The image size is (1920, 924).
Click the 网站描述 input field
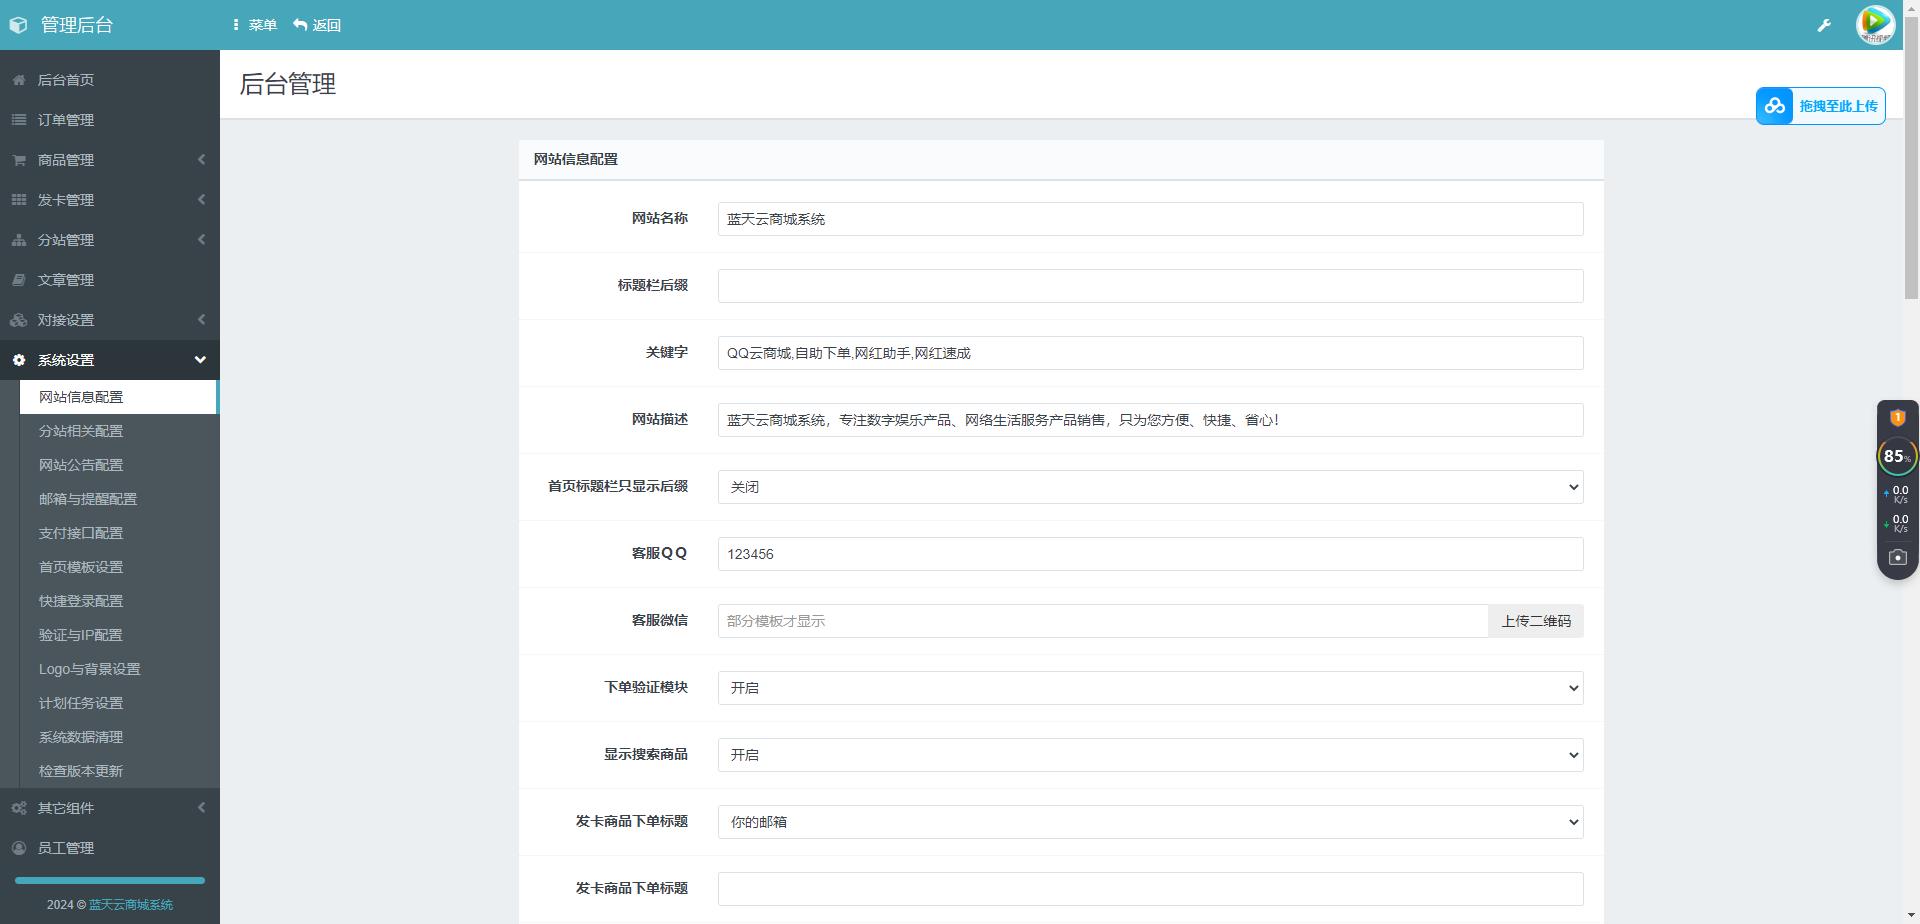coord(1150,420)
